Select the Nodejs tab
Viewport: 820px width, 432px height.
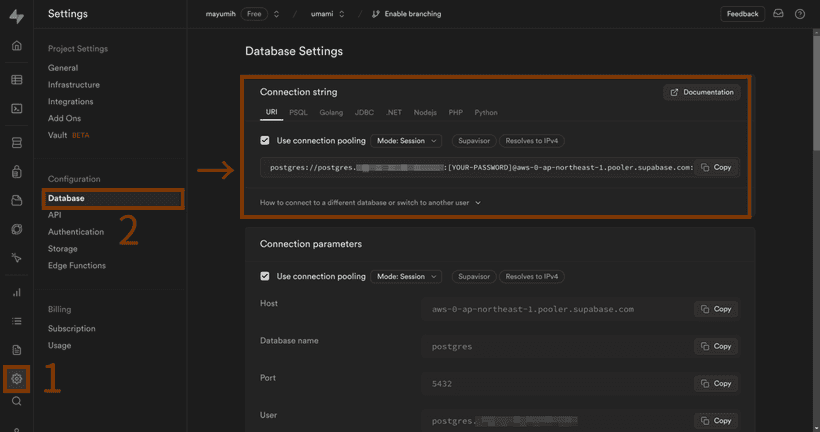425,112
